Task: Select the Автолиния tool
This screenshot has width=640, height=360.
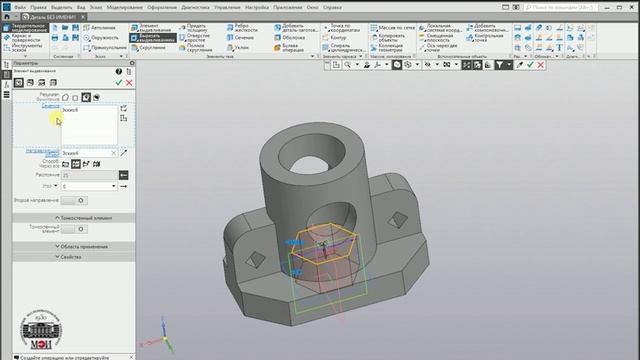Action: tap(100, 28)
